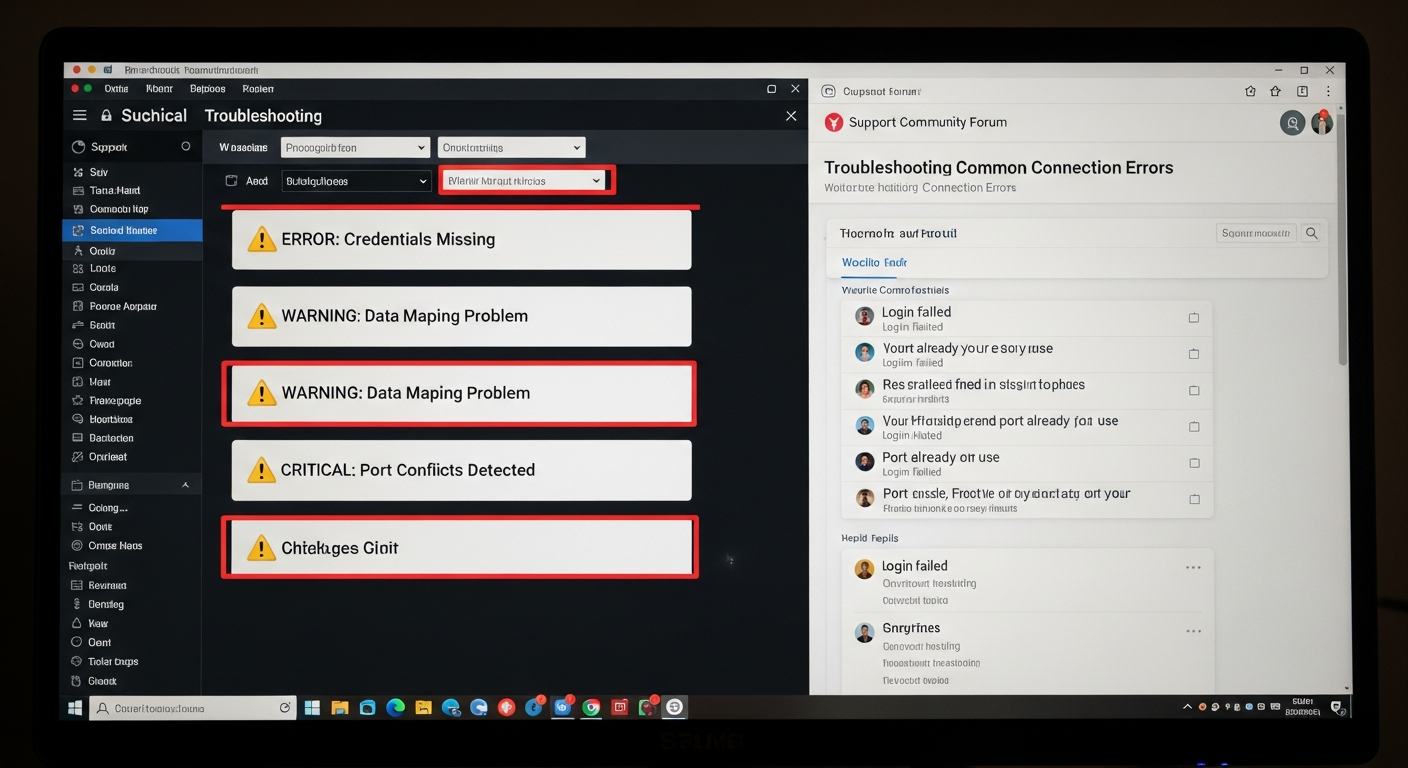Open the red-highlighted dropdown in second filter row
This screenshot has height=768, width=1408.
coord(526,181)
